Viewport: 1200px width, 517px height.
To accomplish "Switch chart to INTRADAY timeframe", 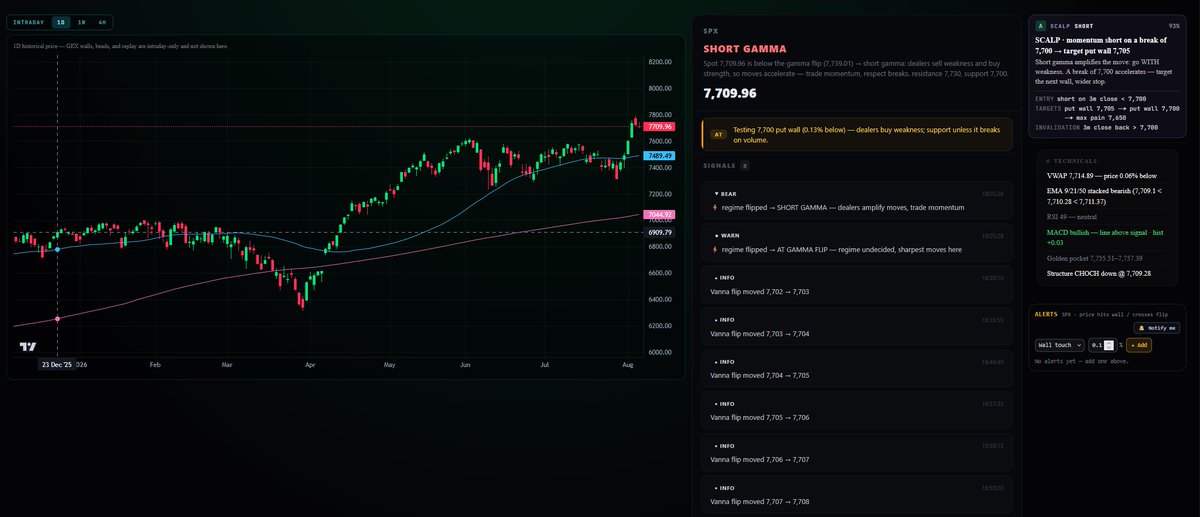I will (30, 22).
